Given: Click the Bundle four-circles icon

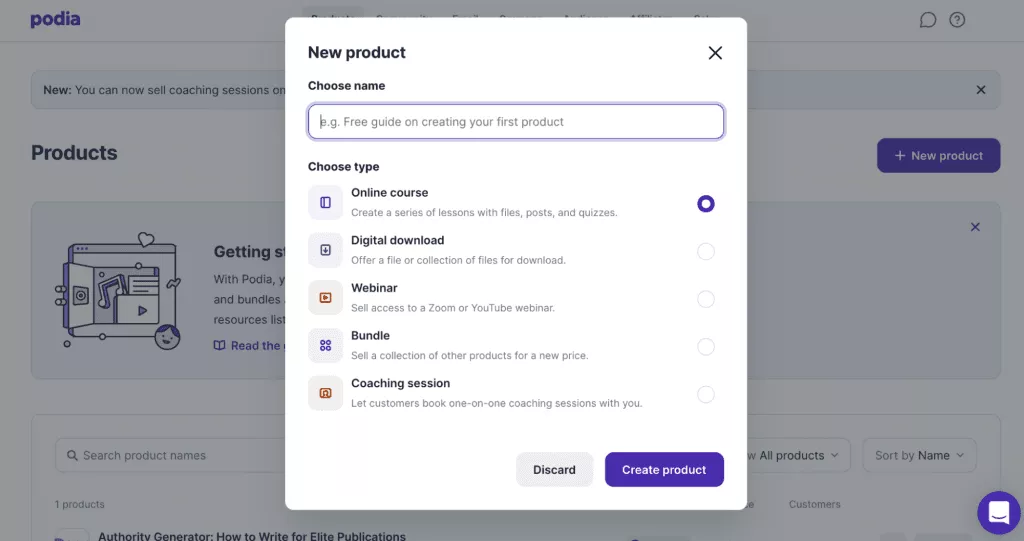Looking at the screenshot, I should point(325,346).
